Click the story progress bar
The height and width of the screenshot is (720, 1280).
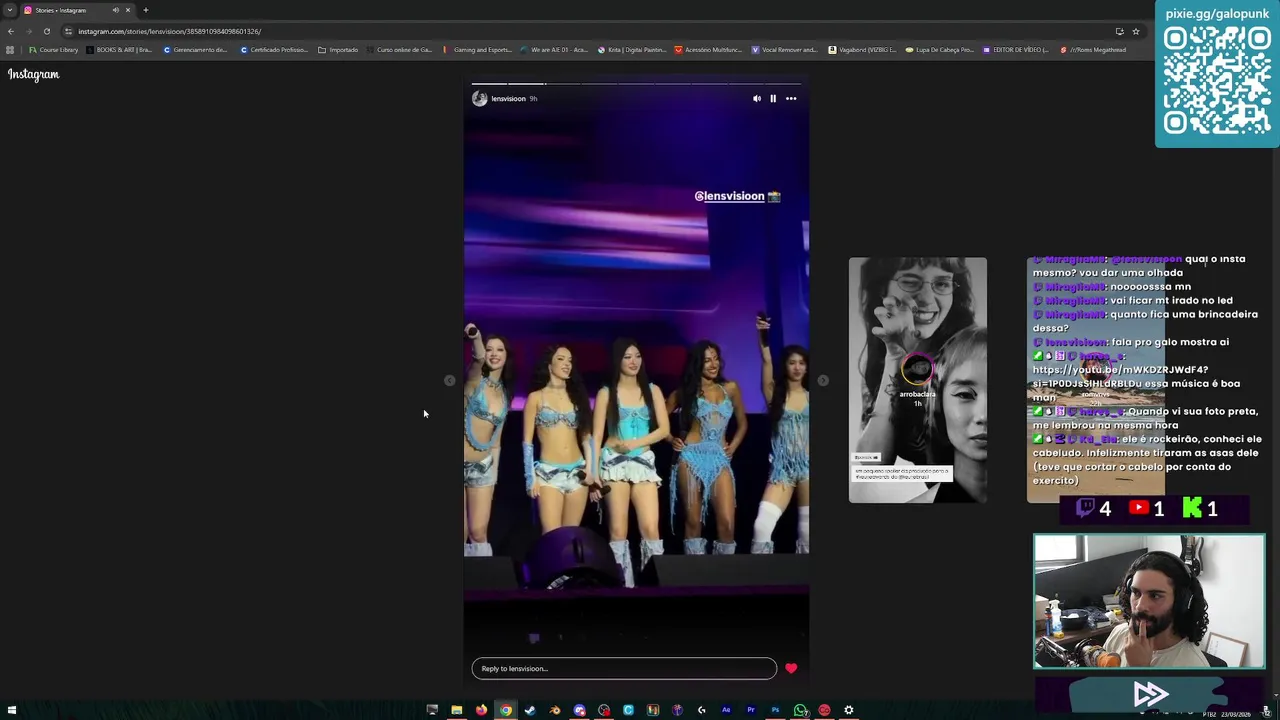636,84
